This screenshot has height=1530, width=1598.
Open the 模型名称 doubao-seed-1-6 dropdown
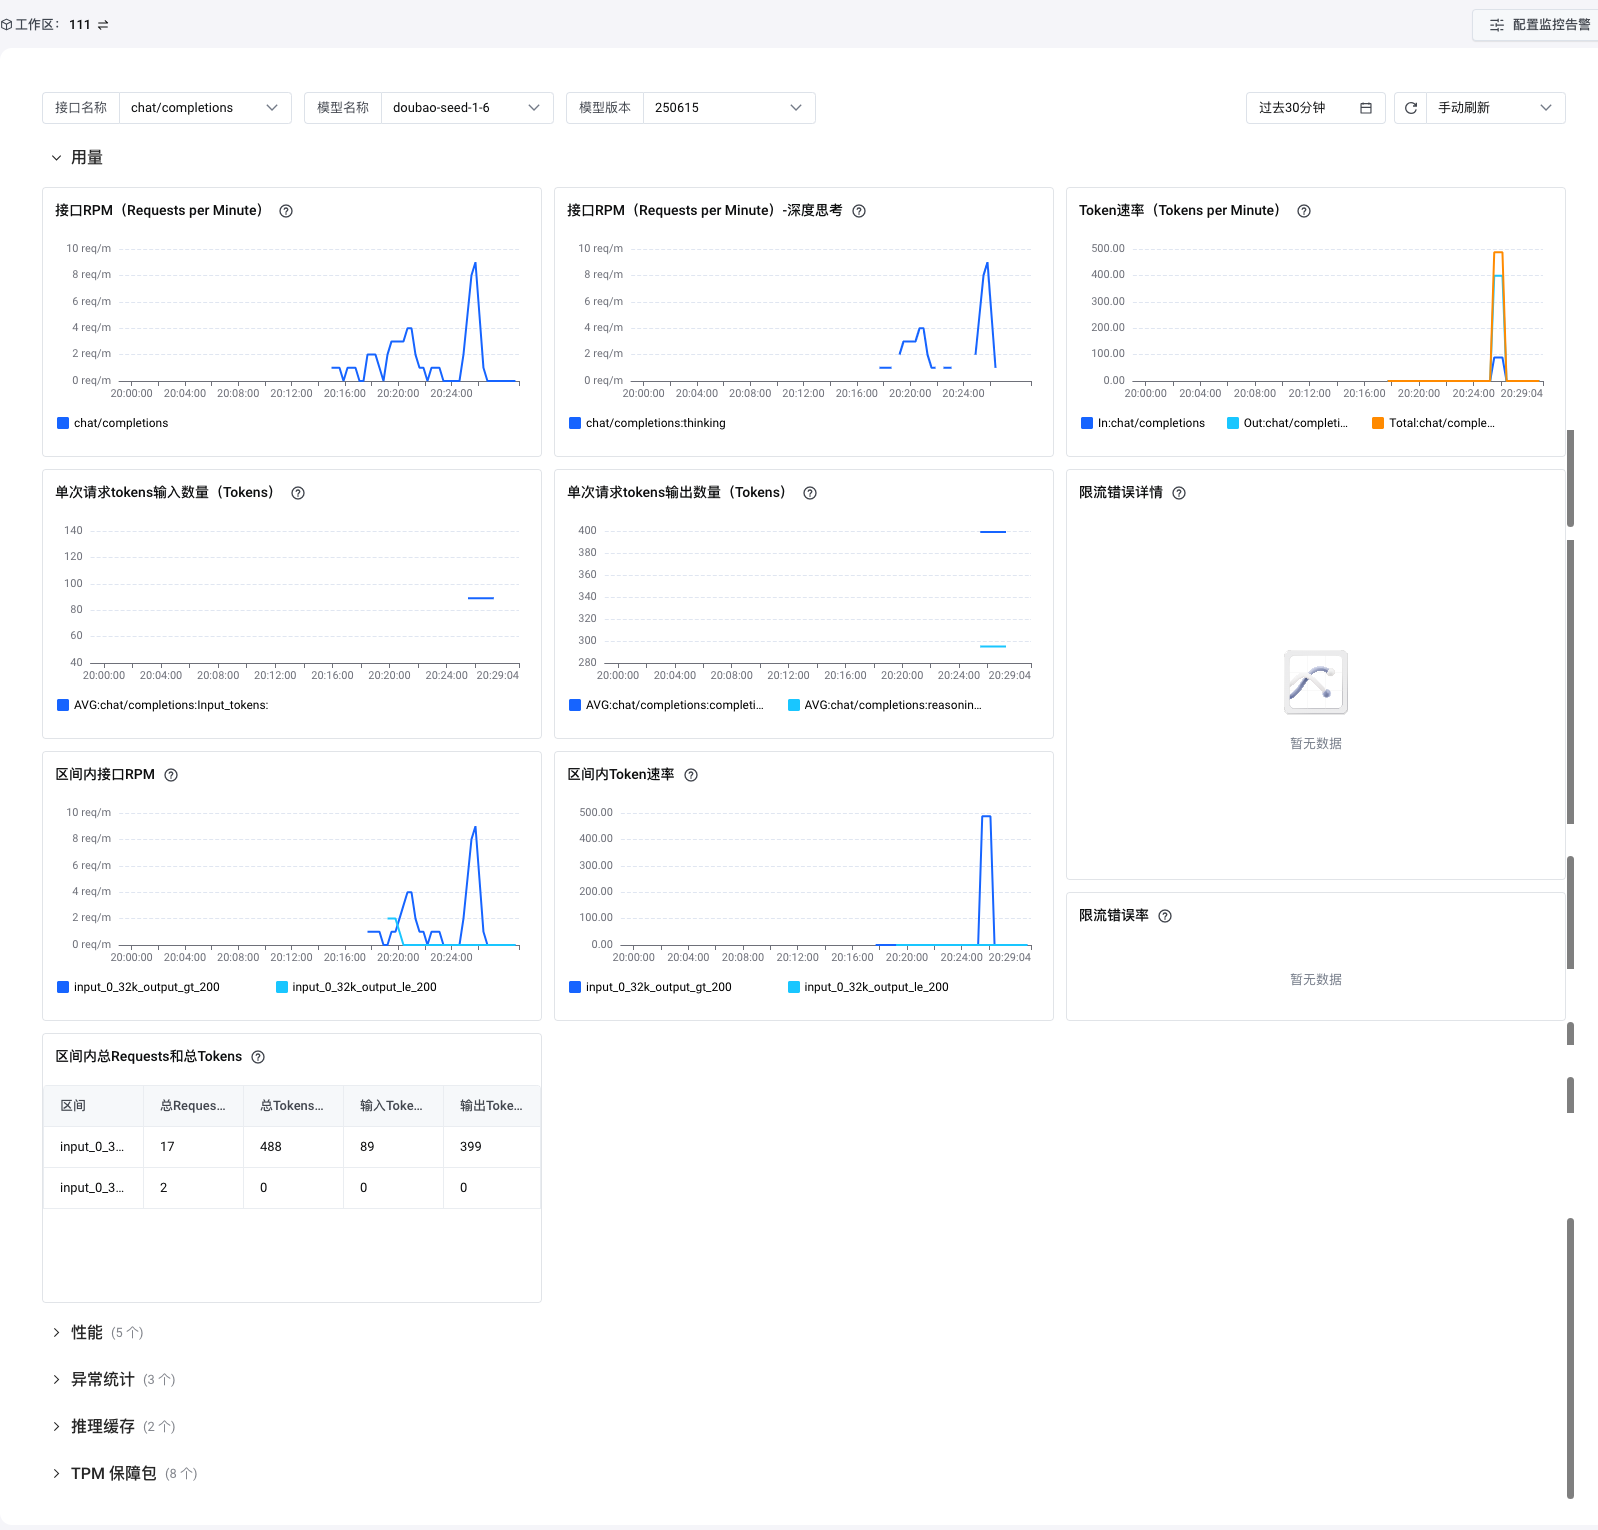(x=466, y=108)
